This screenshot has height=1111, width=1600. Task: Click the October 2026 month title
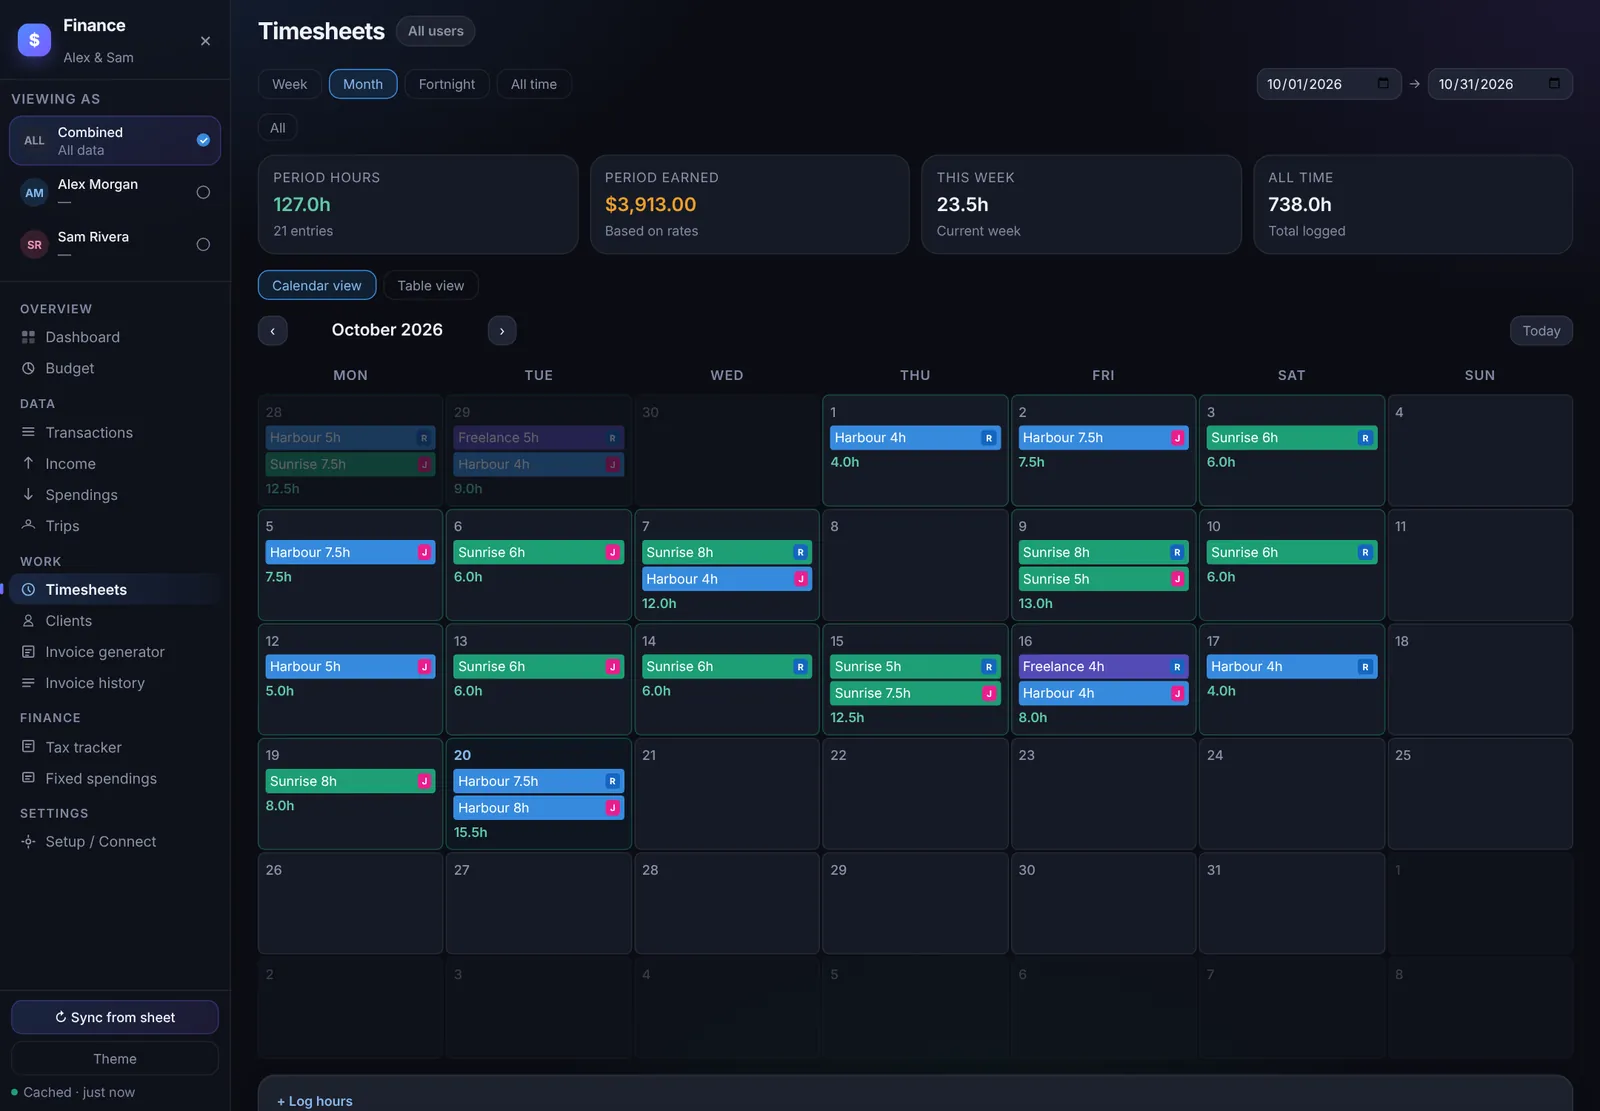(x=387, y=330)
